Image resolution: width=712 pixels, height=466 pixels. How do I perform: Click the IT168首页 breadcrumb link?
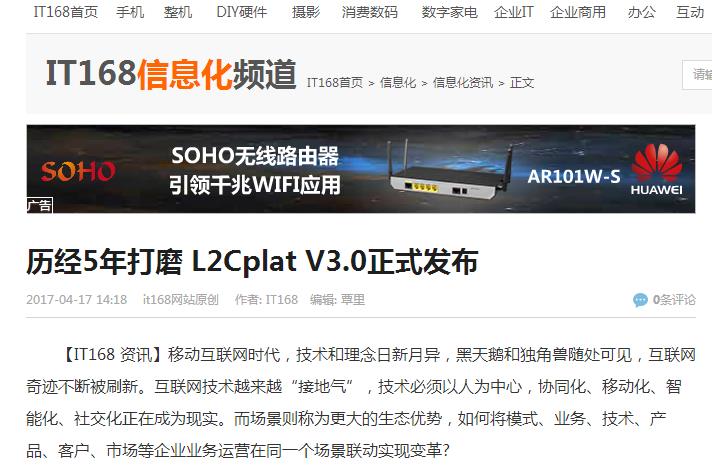pyautogui.click(x=335, y=83)
